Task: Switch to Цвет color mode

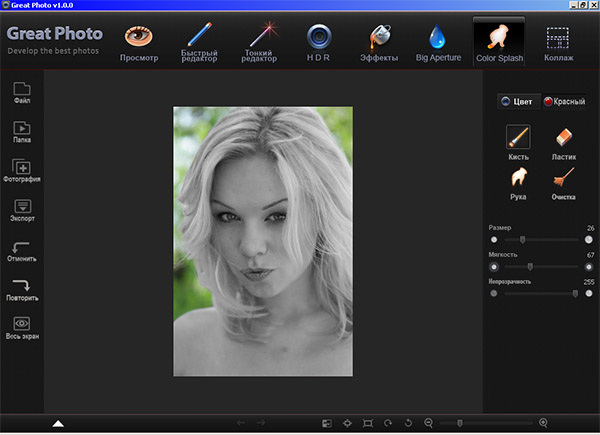Action: point(517,101)
